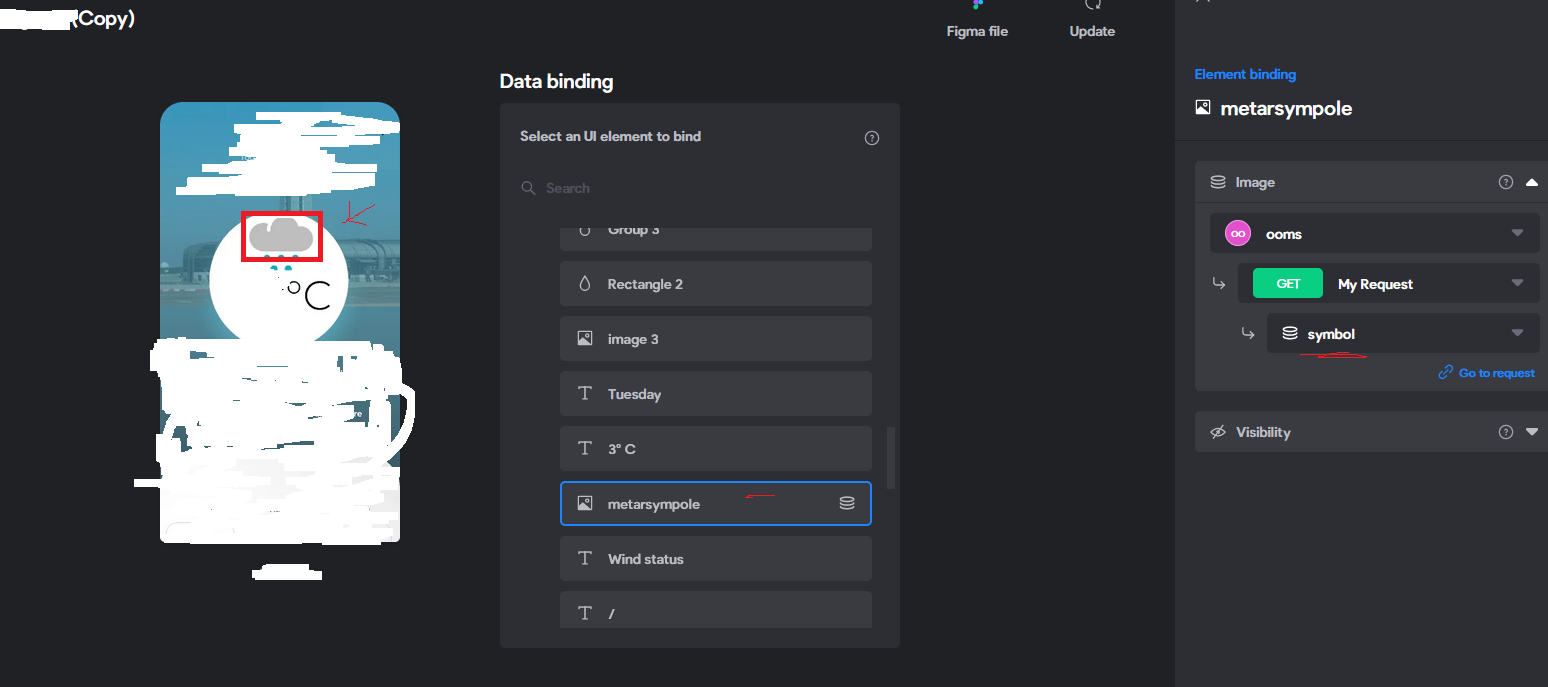Open help for Select an UI element

click(x=871, y=138)
